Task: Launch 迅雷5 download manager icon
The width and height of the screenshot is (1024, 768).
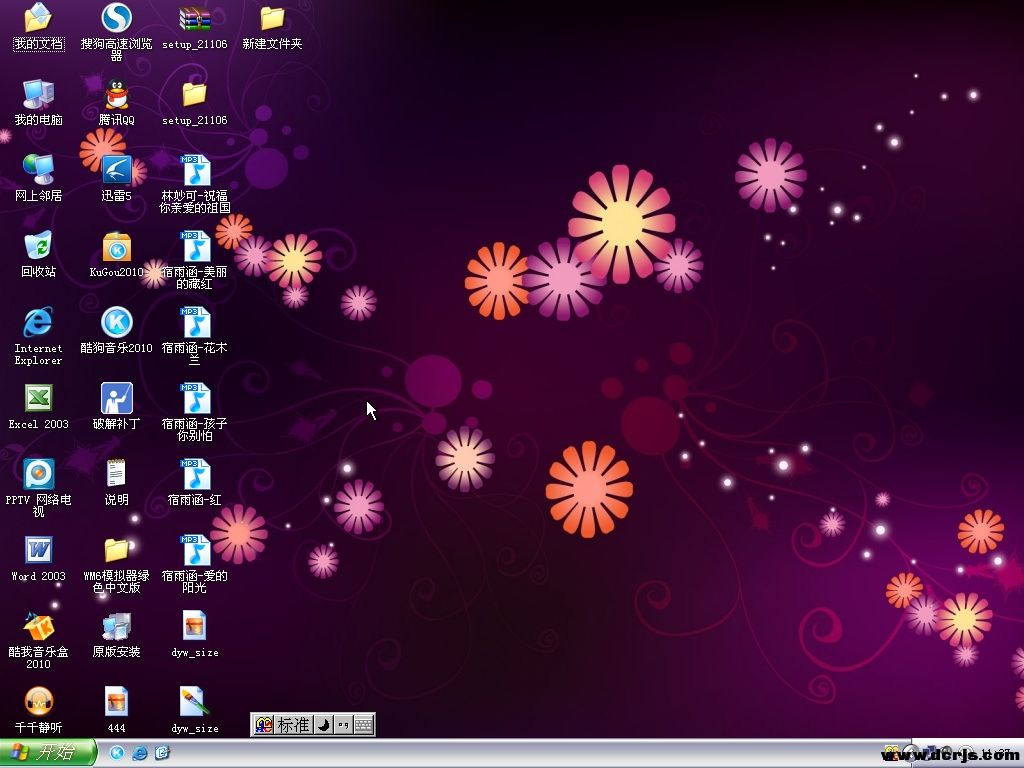Action: tap(117, 171)
